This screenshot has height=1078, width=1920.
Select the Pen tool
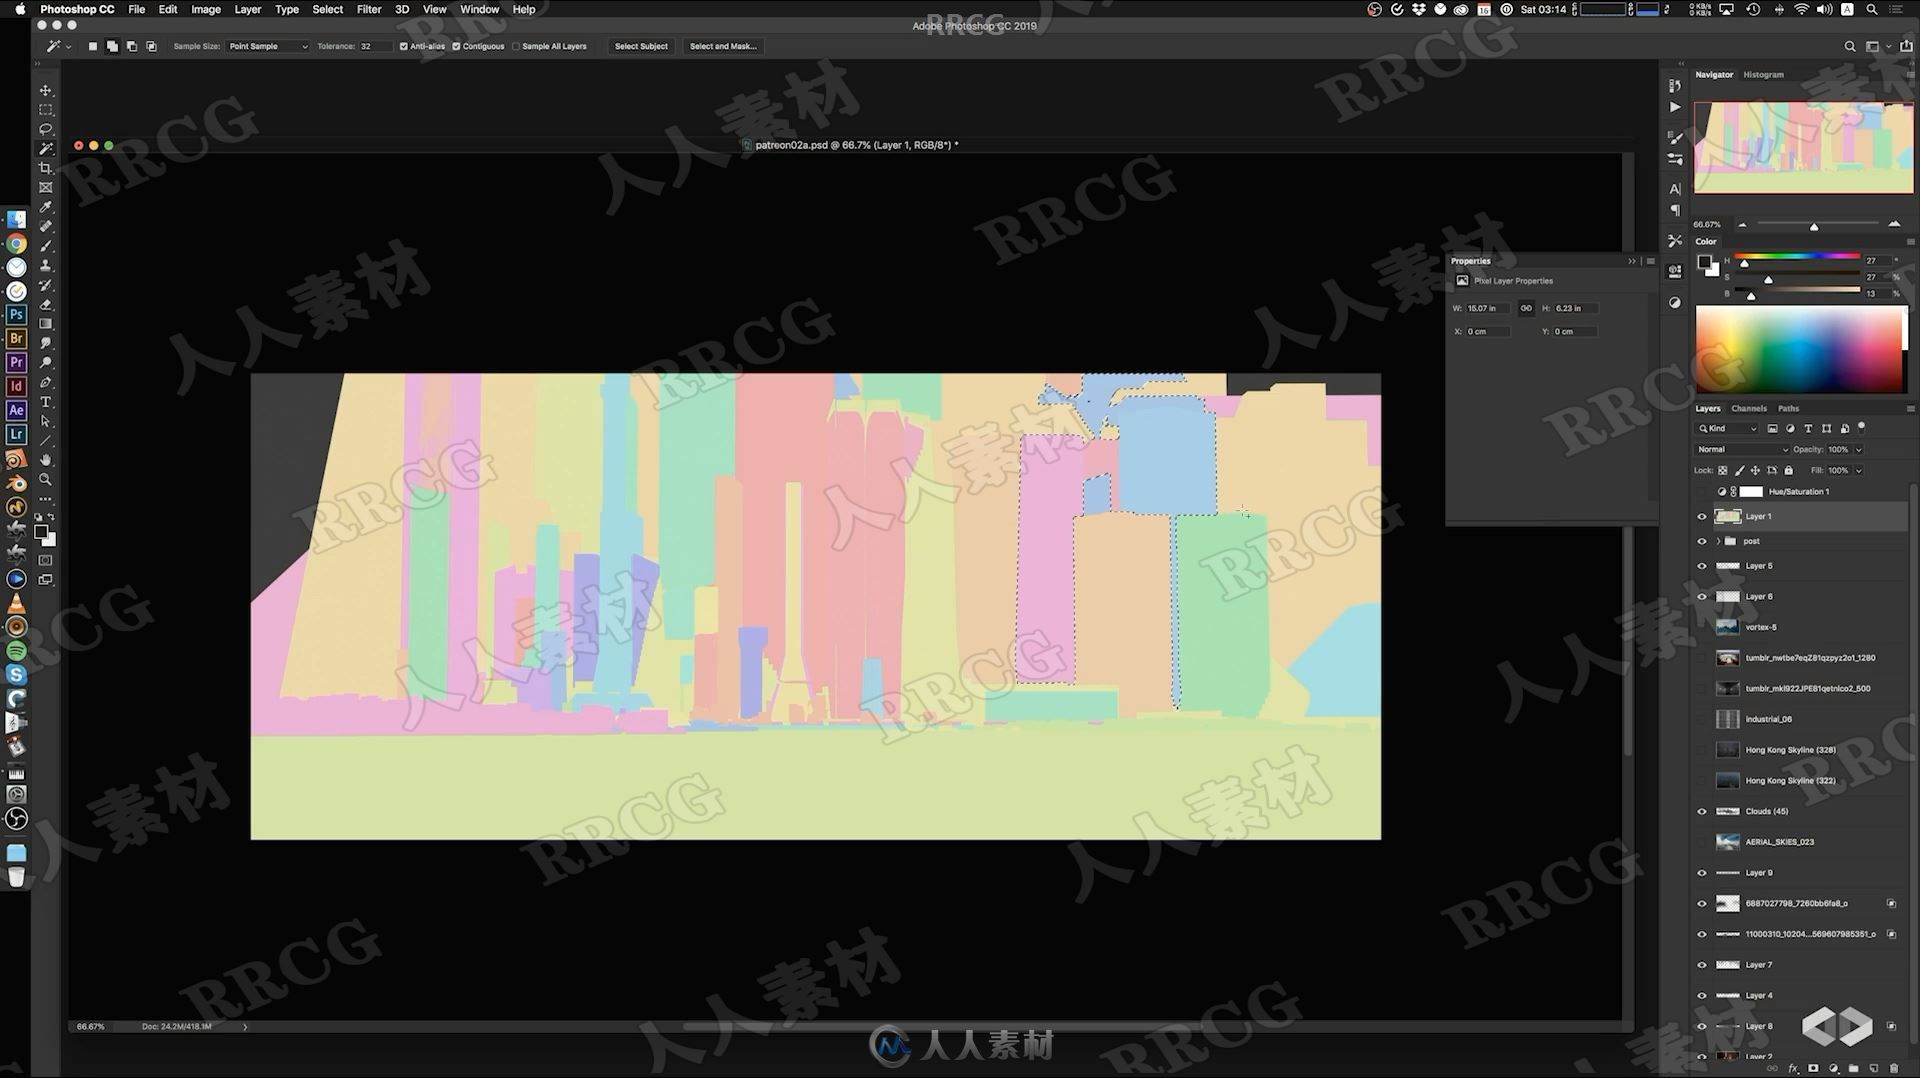point(46,383)
